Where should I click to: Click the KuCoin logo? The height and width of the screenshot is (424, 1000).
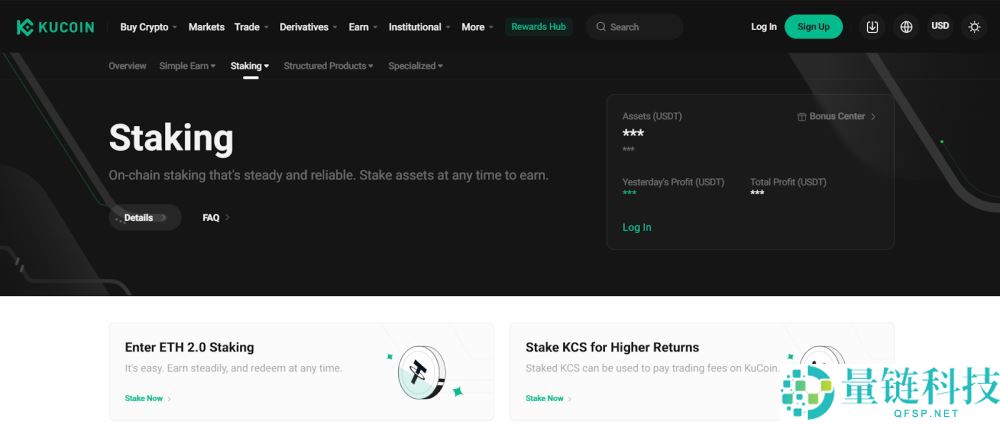click(x=55, y=27)
